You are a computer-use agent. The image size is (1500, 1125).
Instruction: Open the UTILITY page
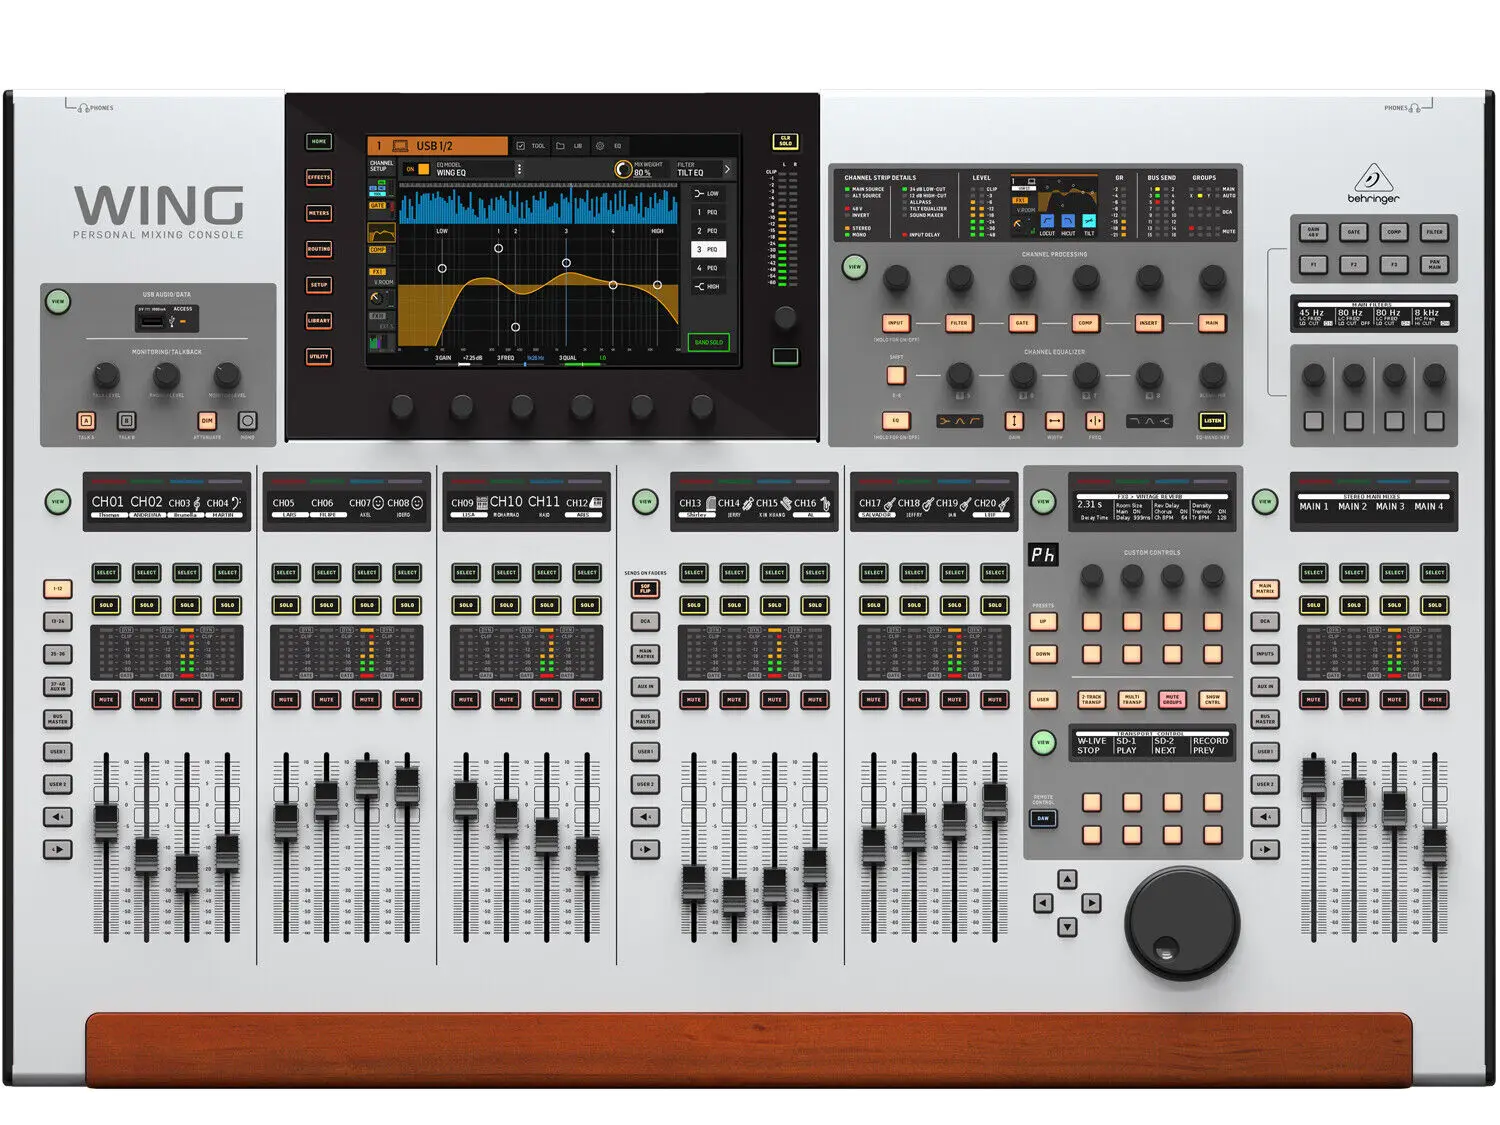click(319, 357)
